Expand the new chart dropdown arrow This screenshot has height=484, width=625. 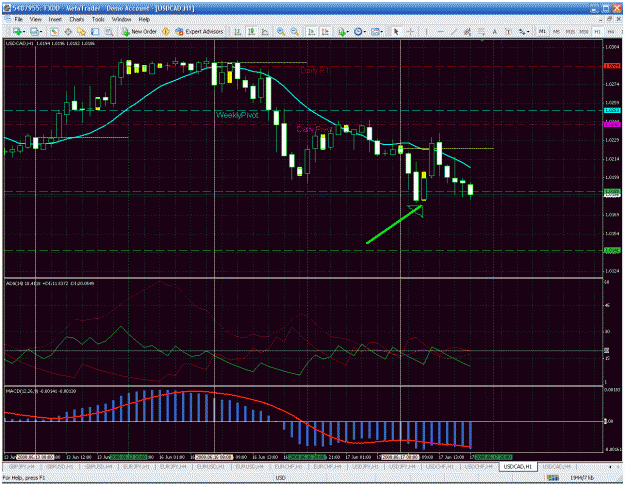point(24,31)
